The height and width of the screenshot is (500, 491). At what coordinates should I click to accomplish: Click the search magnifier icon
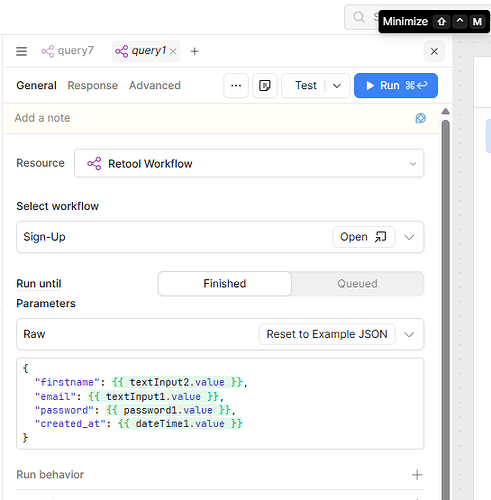(359, 17)
